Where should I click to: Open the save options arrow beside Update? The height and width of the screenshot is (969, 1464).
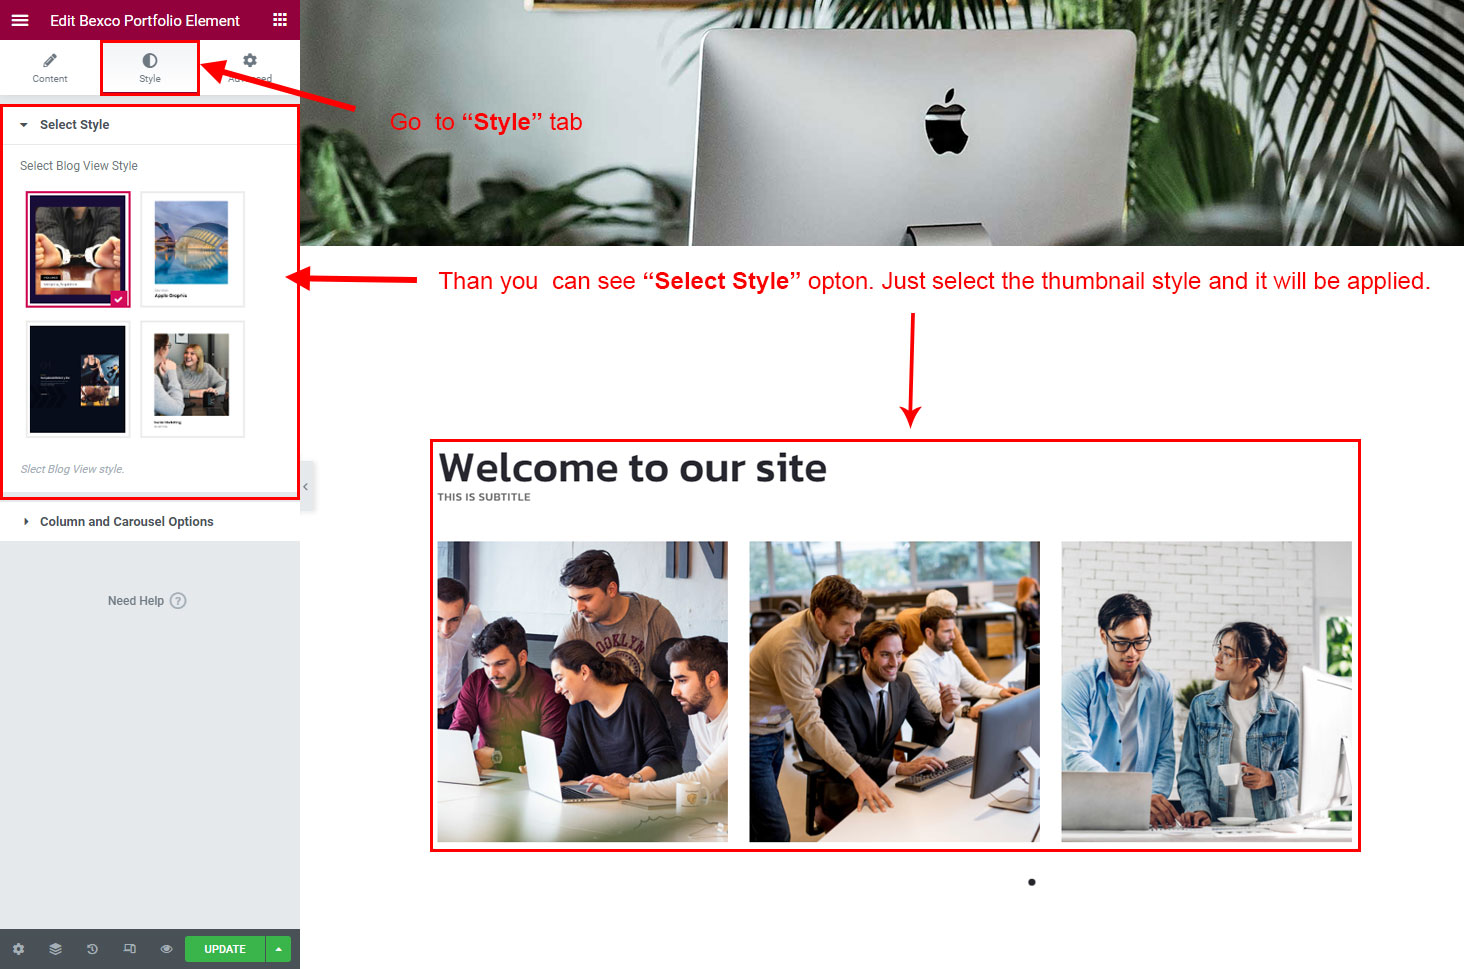coord(278,949)
